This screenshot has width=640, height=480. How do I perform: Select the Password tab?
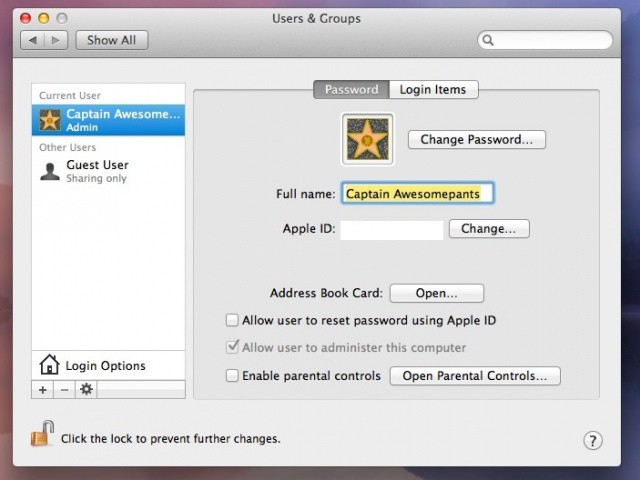351,89
